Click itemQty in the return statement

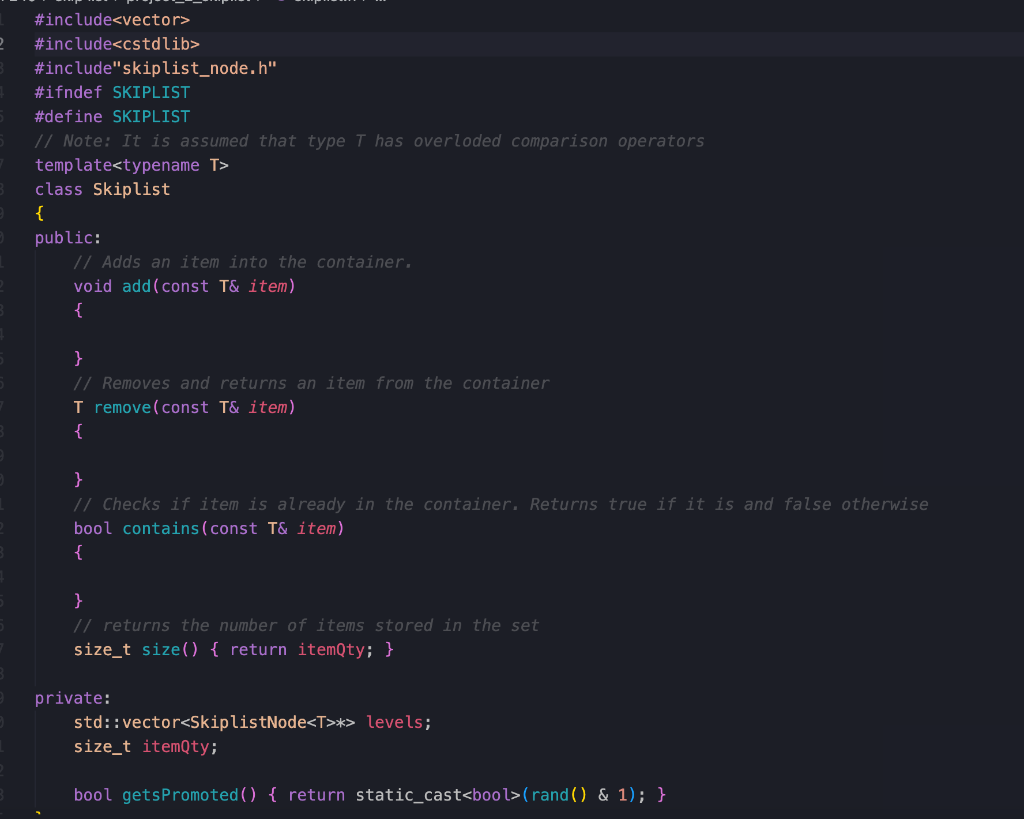click(x=331, y=650)
